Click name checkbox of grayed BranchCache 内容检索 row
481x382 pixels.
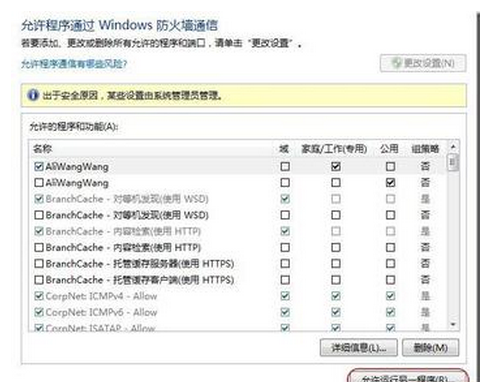pyautogui.click(x=39, y=231)
